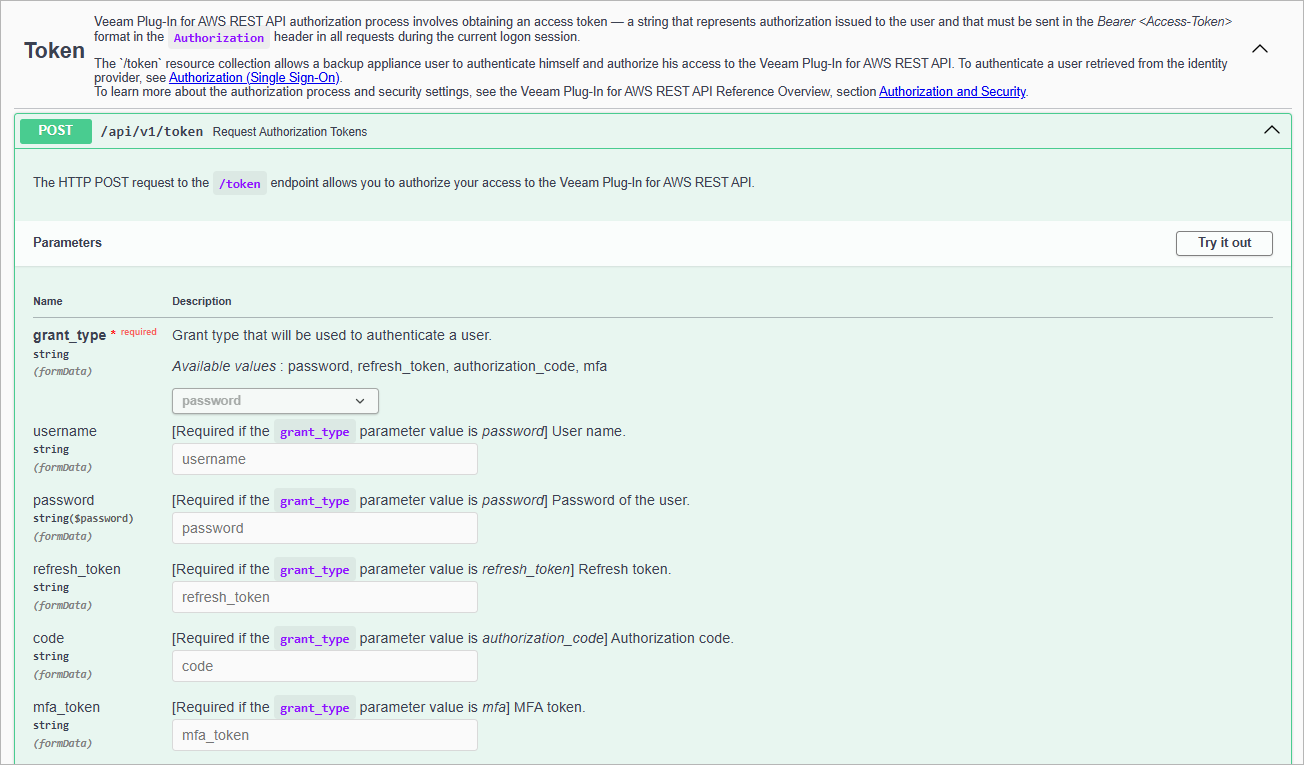This screenshot has height=765, width=1304.
Task: Focus the username input field
Action: point(325,459)
